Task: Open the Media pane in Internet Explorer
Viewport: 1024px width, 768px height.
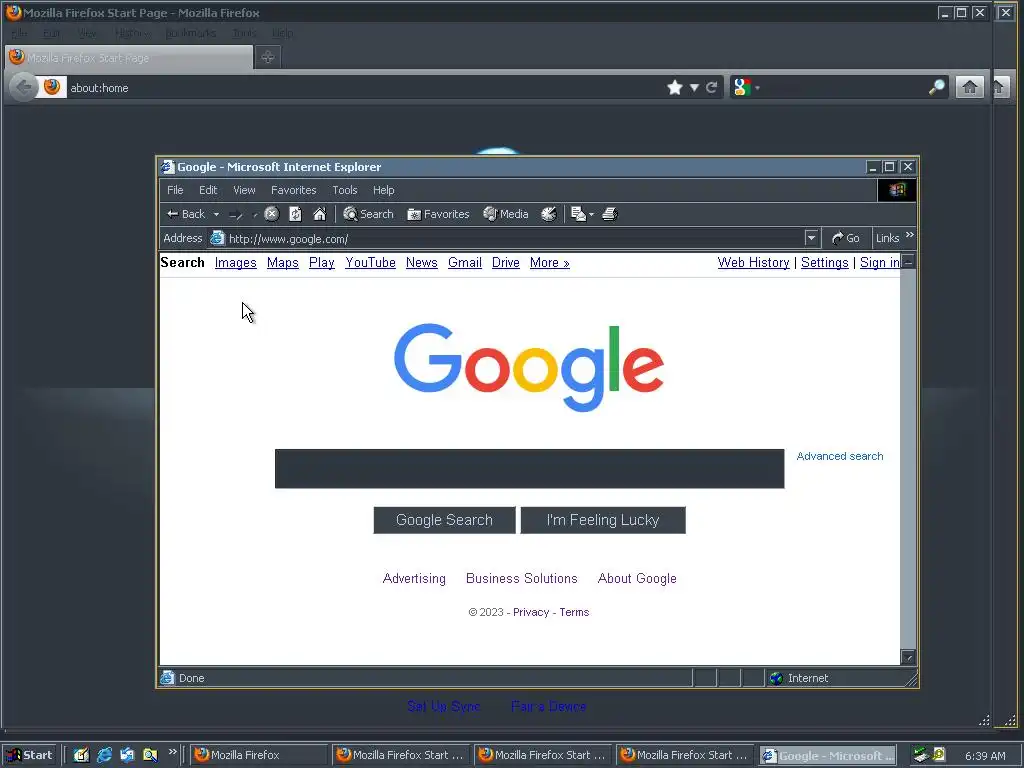Action: (505, 214)
